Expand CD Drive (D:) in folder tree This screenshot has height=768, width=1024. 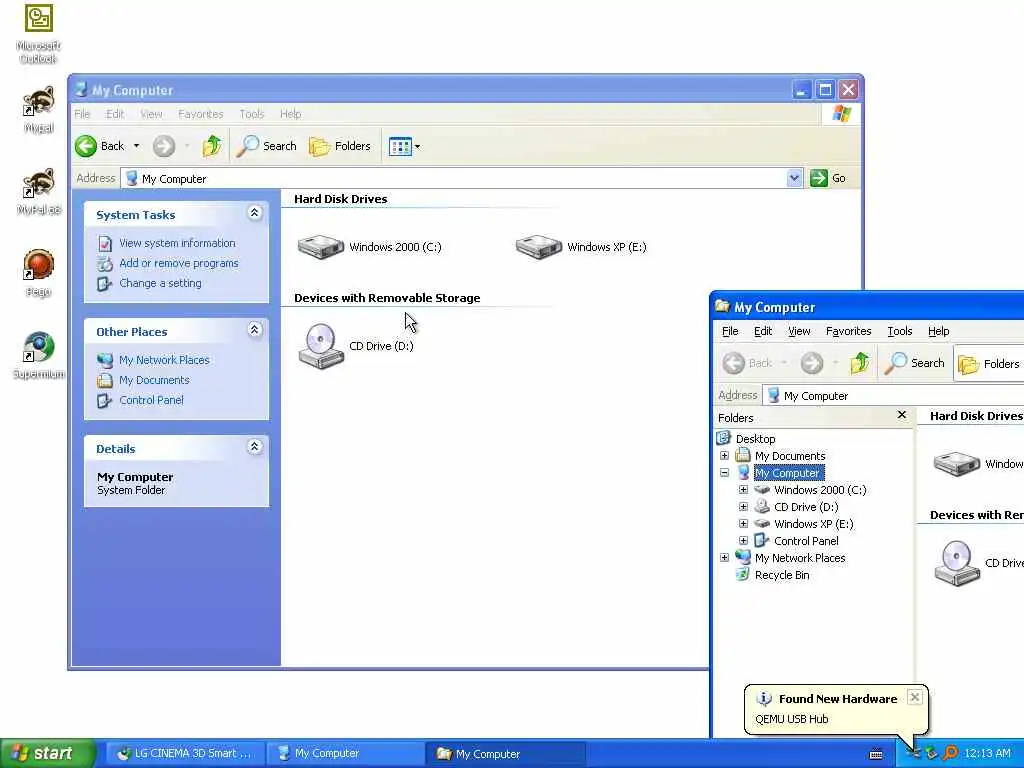[x=743, y=507]
